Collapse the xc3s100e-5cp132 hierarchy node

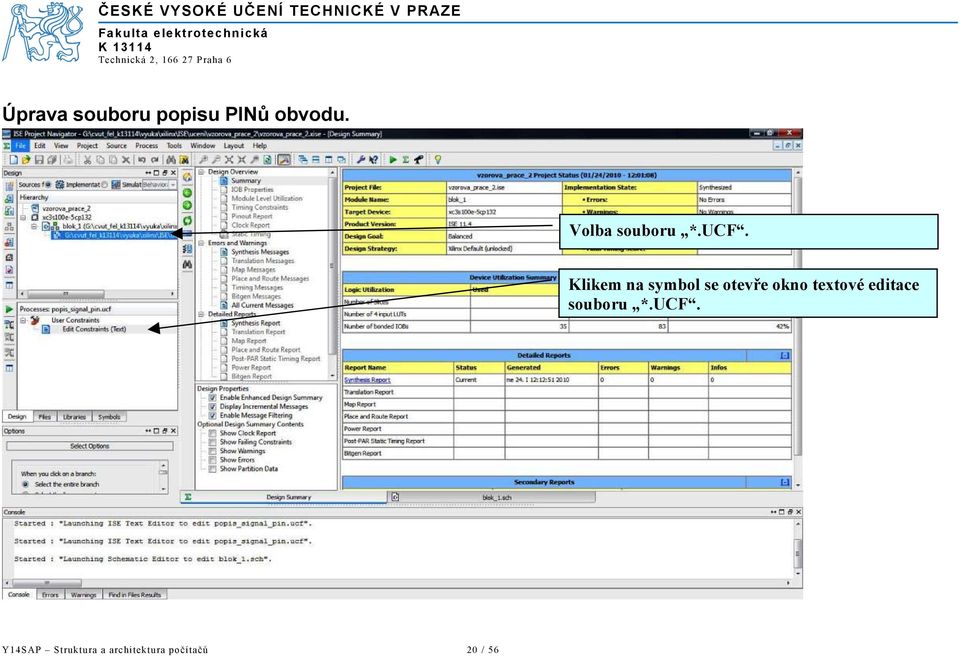coord(23,217)
